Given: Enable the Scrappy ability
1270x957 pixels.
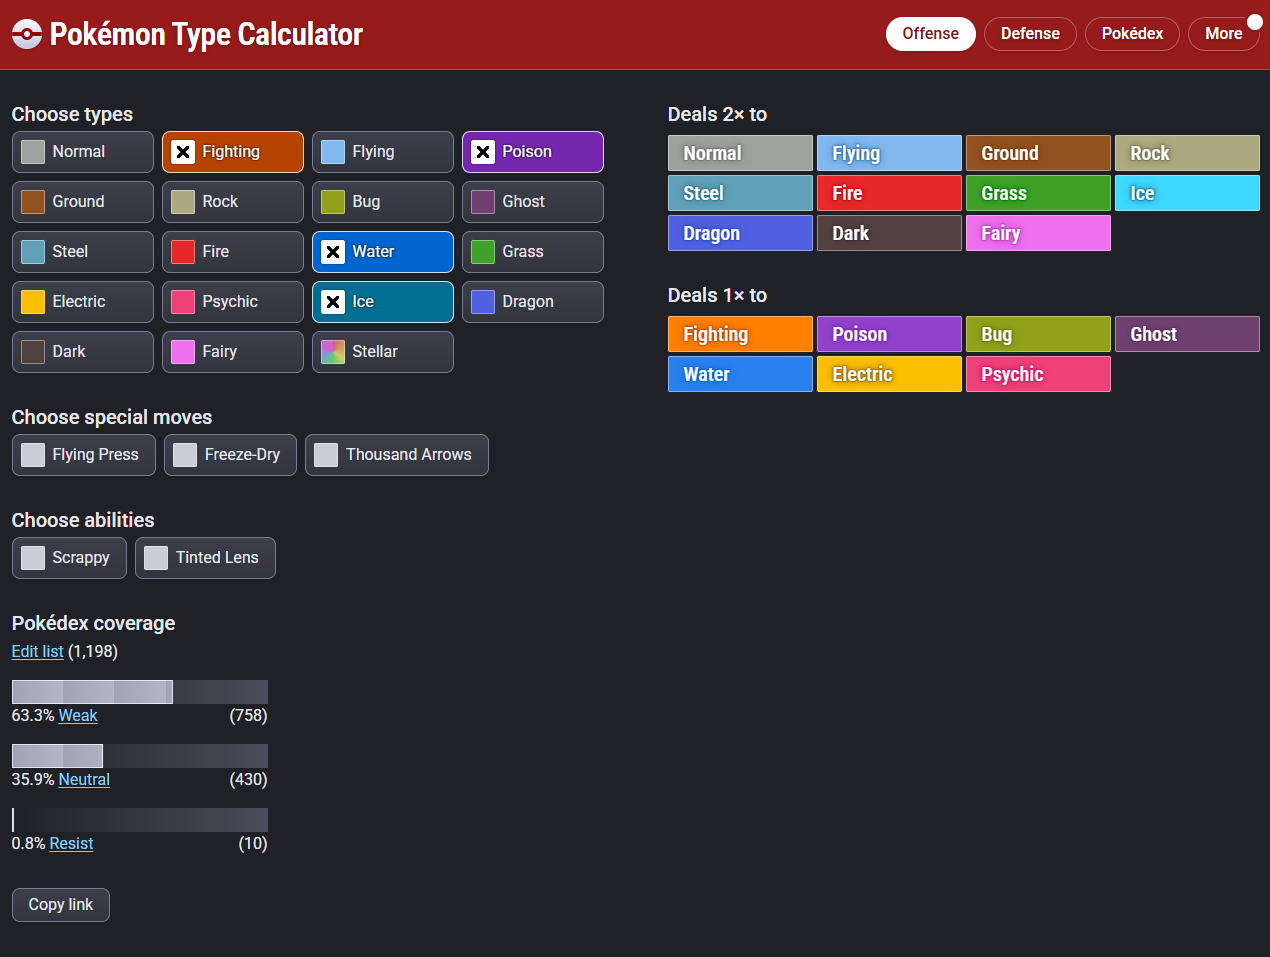Looking at the screenshot, I should pyautogui.click(x=69, y=558).
